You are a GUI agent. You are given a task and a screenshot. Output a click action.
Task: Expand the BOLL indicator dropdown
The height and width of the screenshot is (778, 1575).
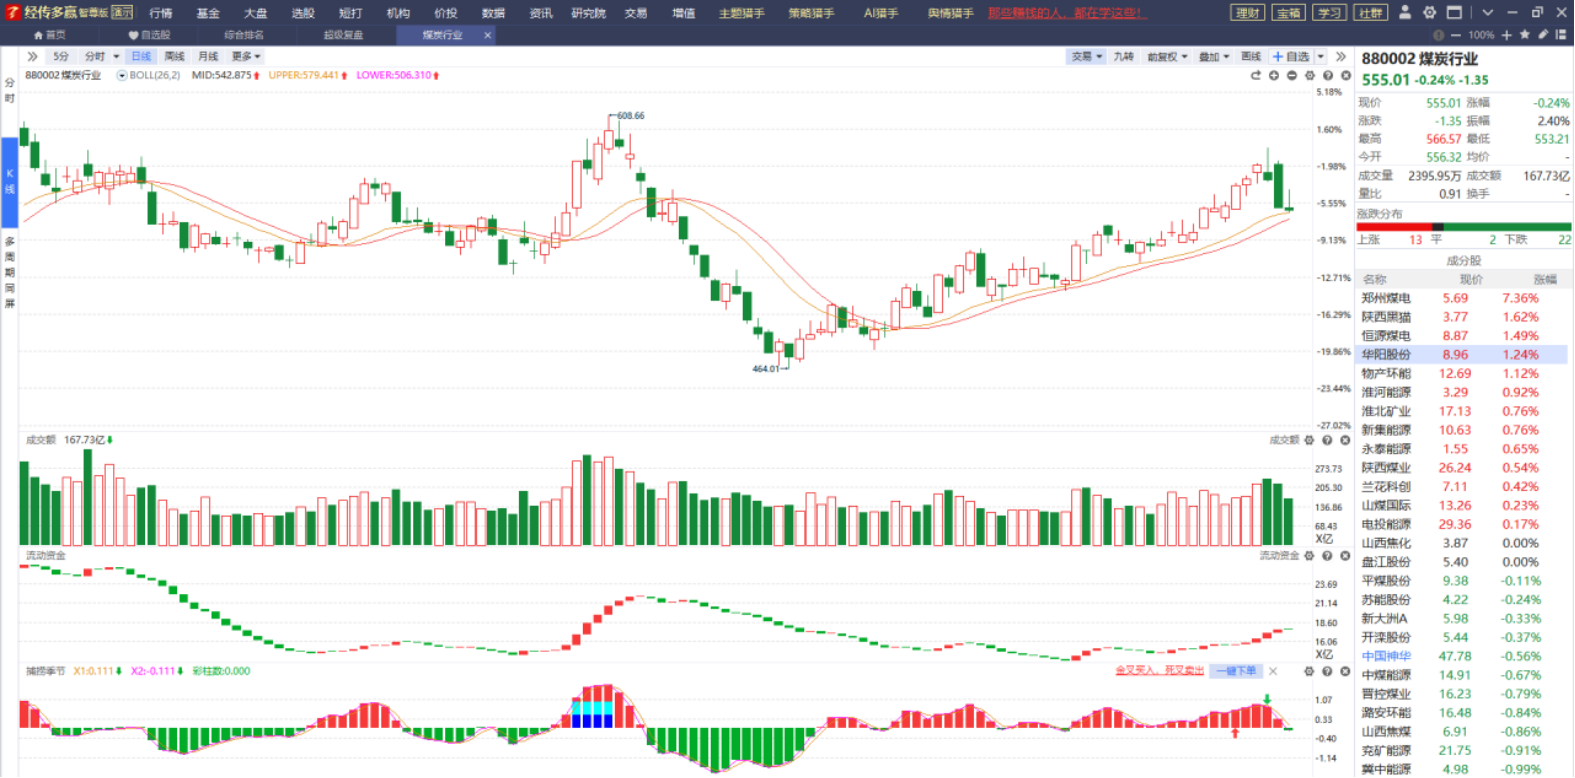(122, 76)
